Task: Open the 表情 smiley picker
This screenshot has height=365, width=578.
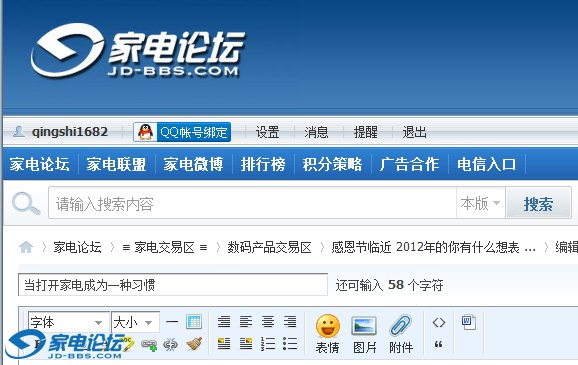Action: click(x=328, y=334)
